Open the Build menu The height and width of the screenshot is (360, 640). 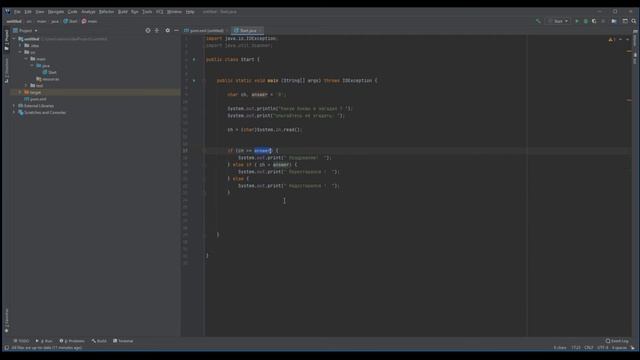(123, 12)
